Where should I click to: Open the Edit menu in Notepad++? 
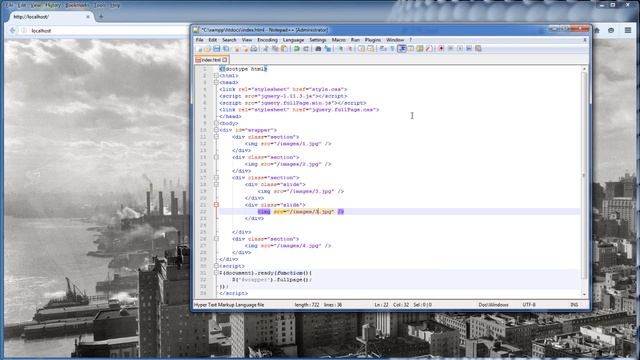coord(213,40)
